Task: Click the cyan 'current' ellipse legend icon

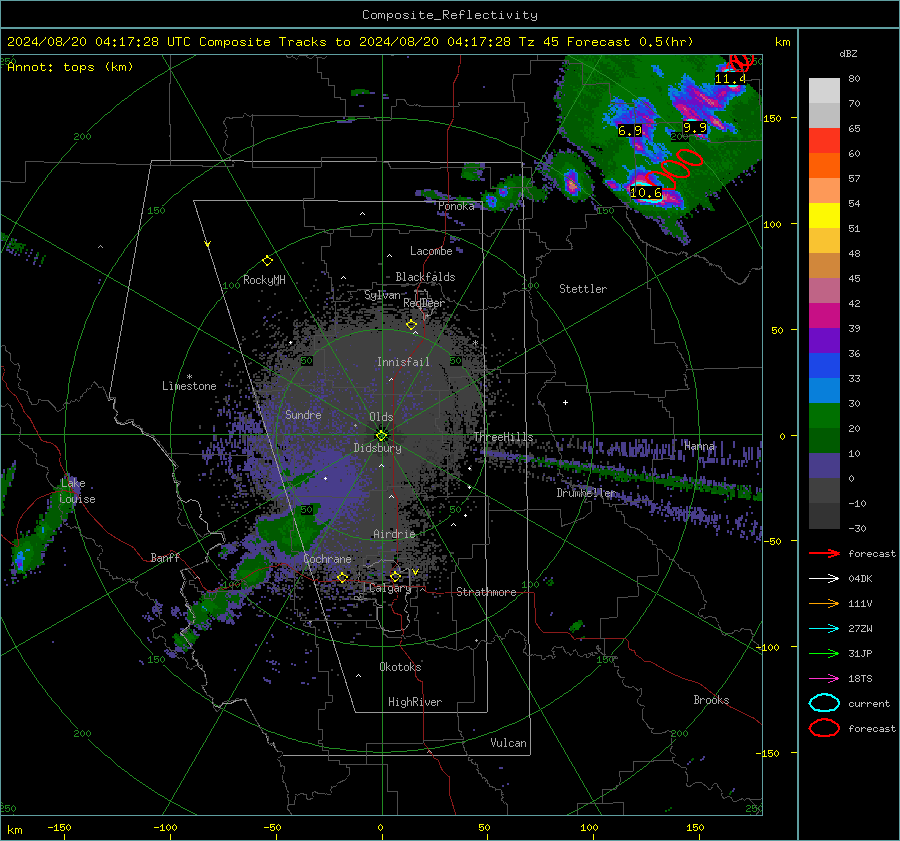Action: [824, 703]
